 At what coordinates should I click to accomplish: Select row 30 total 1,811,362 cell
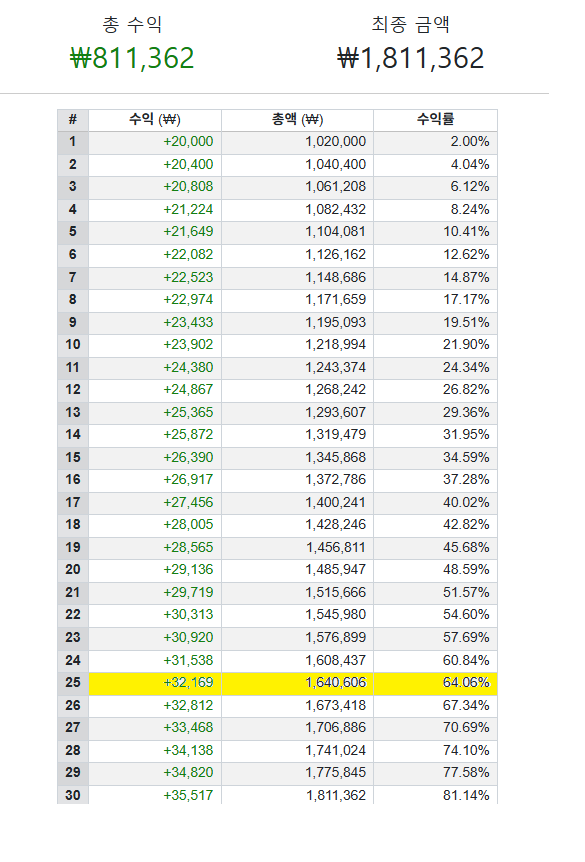pos(297,795)
